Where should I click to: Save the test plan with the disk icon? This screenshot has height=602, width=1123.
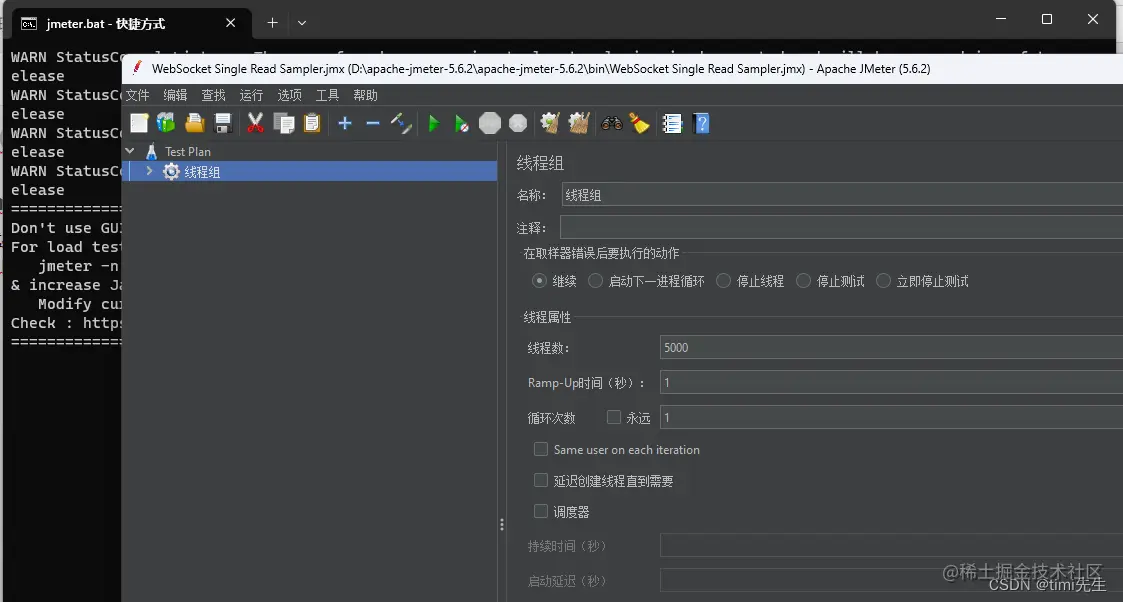coord(224,122)
